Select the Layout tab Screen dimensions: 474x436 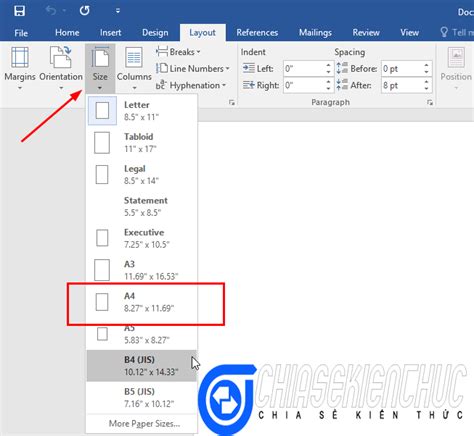(202, 33)
